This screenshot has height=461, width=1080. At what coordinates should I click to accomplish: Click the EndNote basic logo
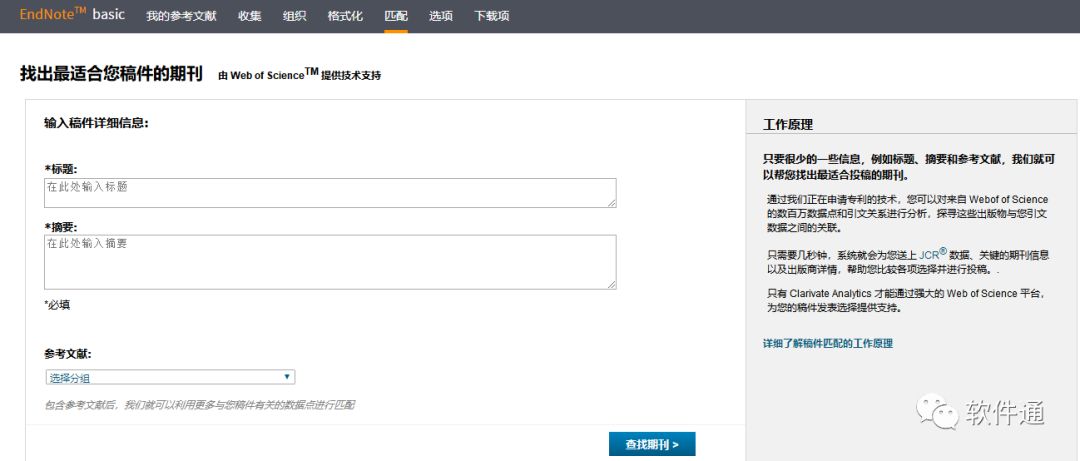pos(72,14)
